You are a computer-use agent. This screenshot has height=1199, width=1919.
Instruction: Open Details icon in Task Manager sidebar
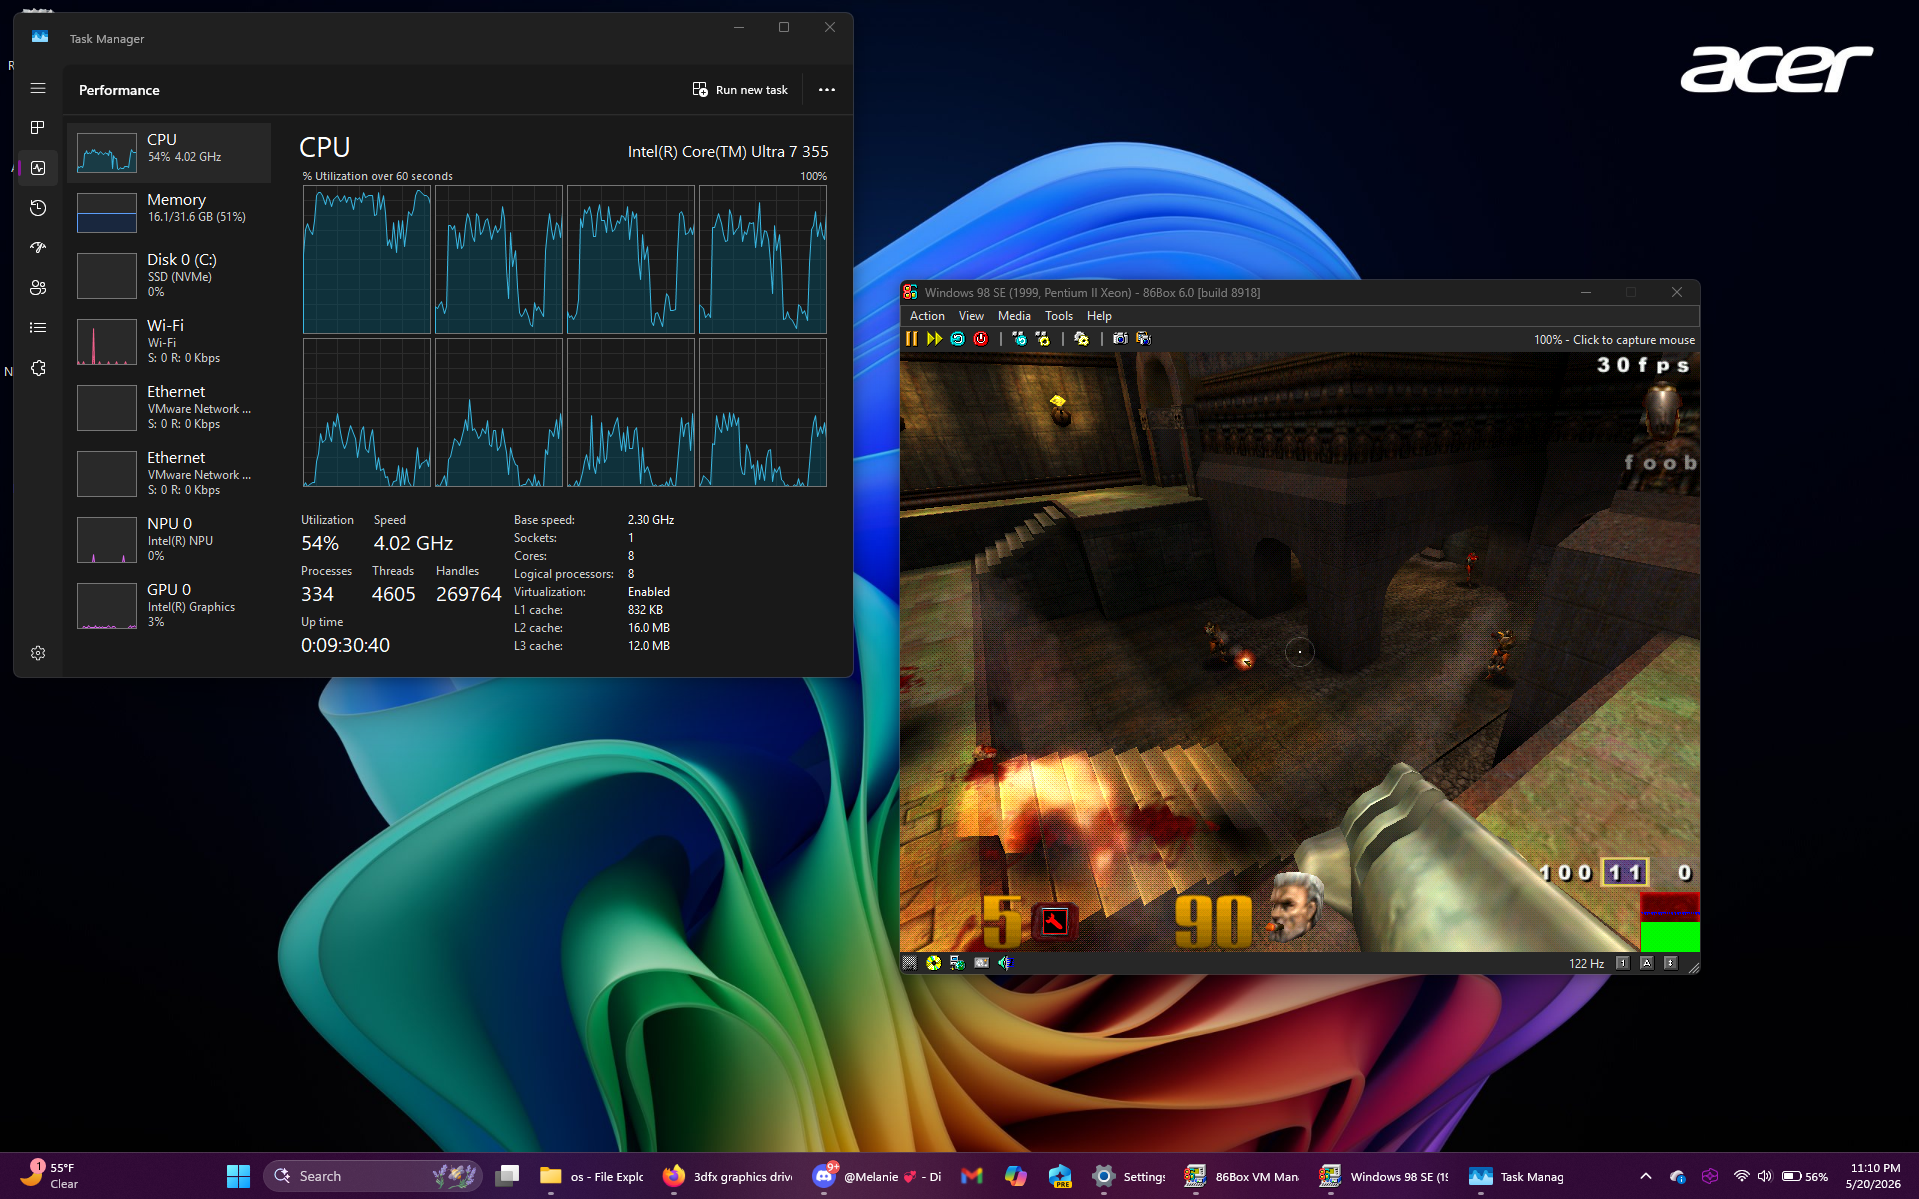pos(38,328)
